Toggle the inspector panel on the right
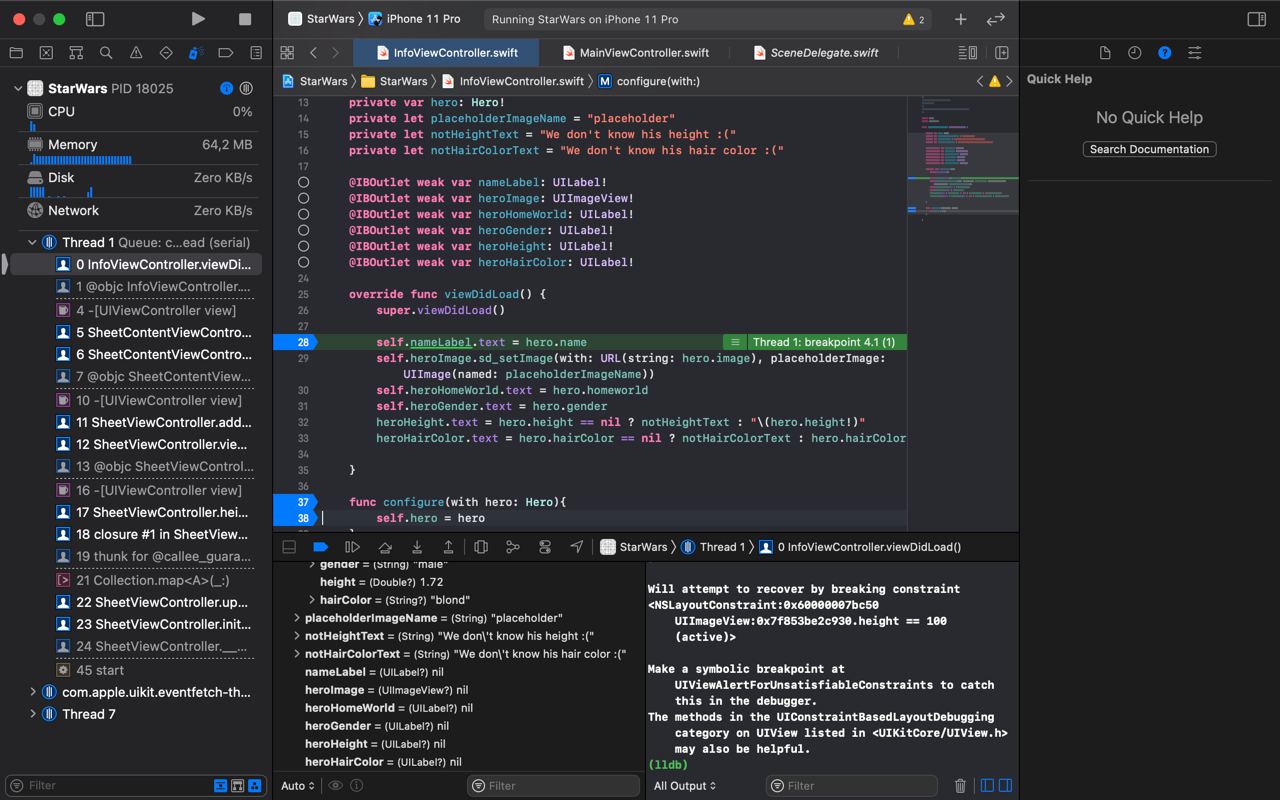This screenshot has width=1280, height=800. [x=1257, y=19]
